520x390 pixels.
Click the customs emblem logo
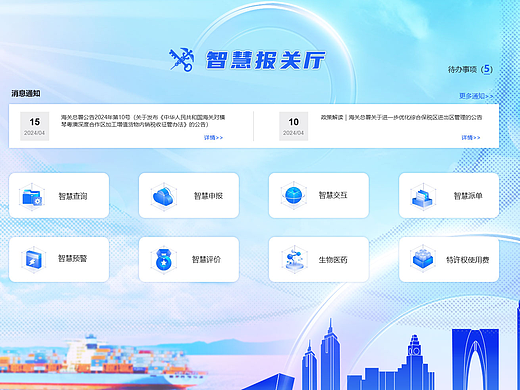[182, 59]
